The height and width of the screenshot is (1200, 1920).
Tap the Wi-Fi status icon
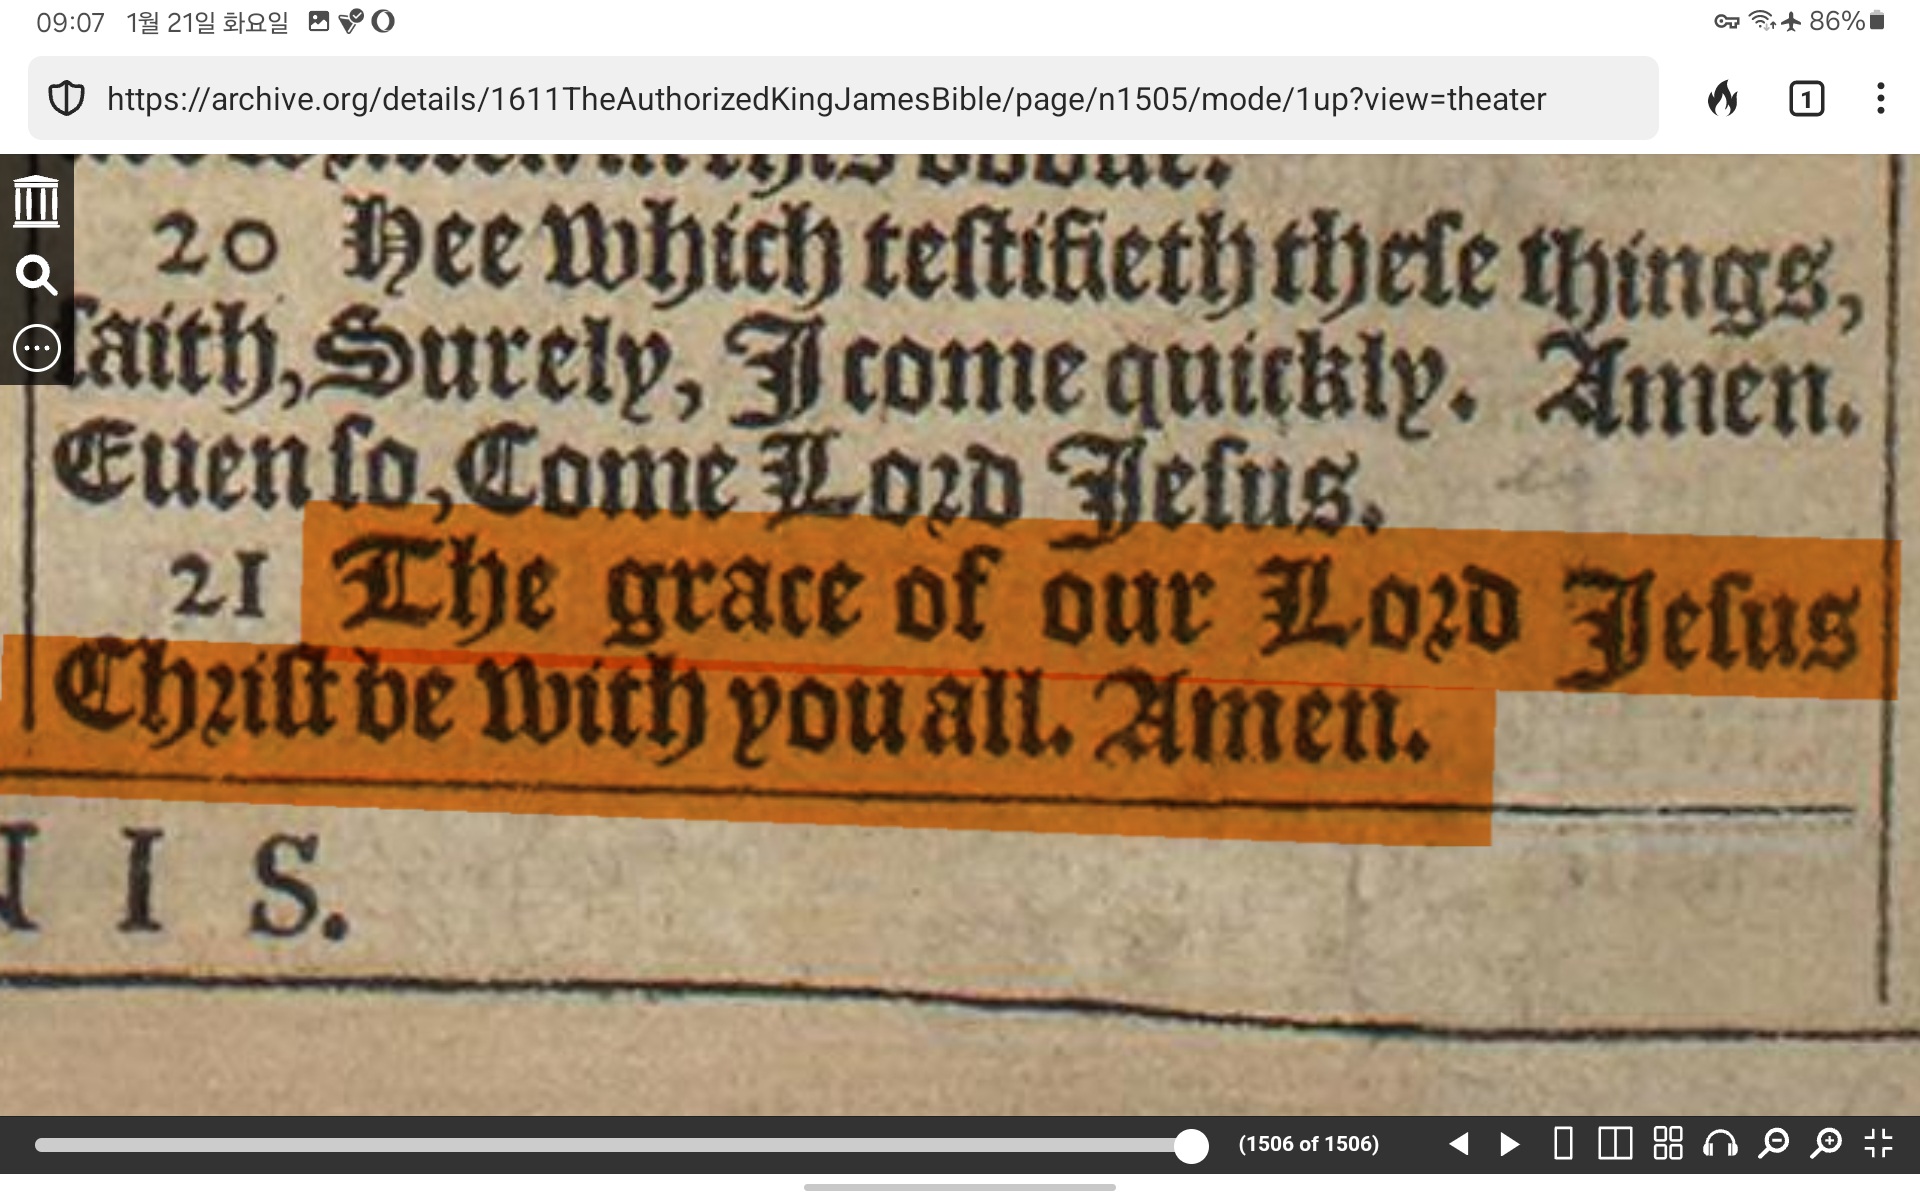click(1761, 21)
